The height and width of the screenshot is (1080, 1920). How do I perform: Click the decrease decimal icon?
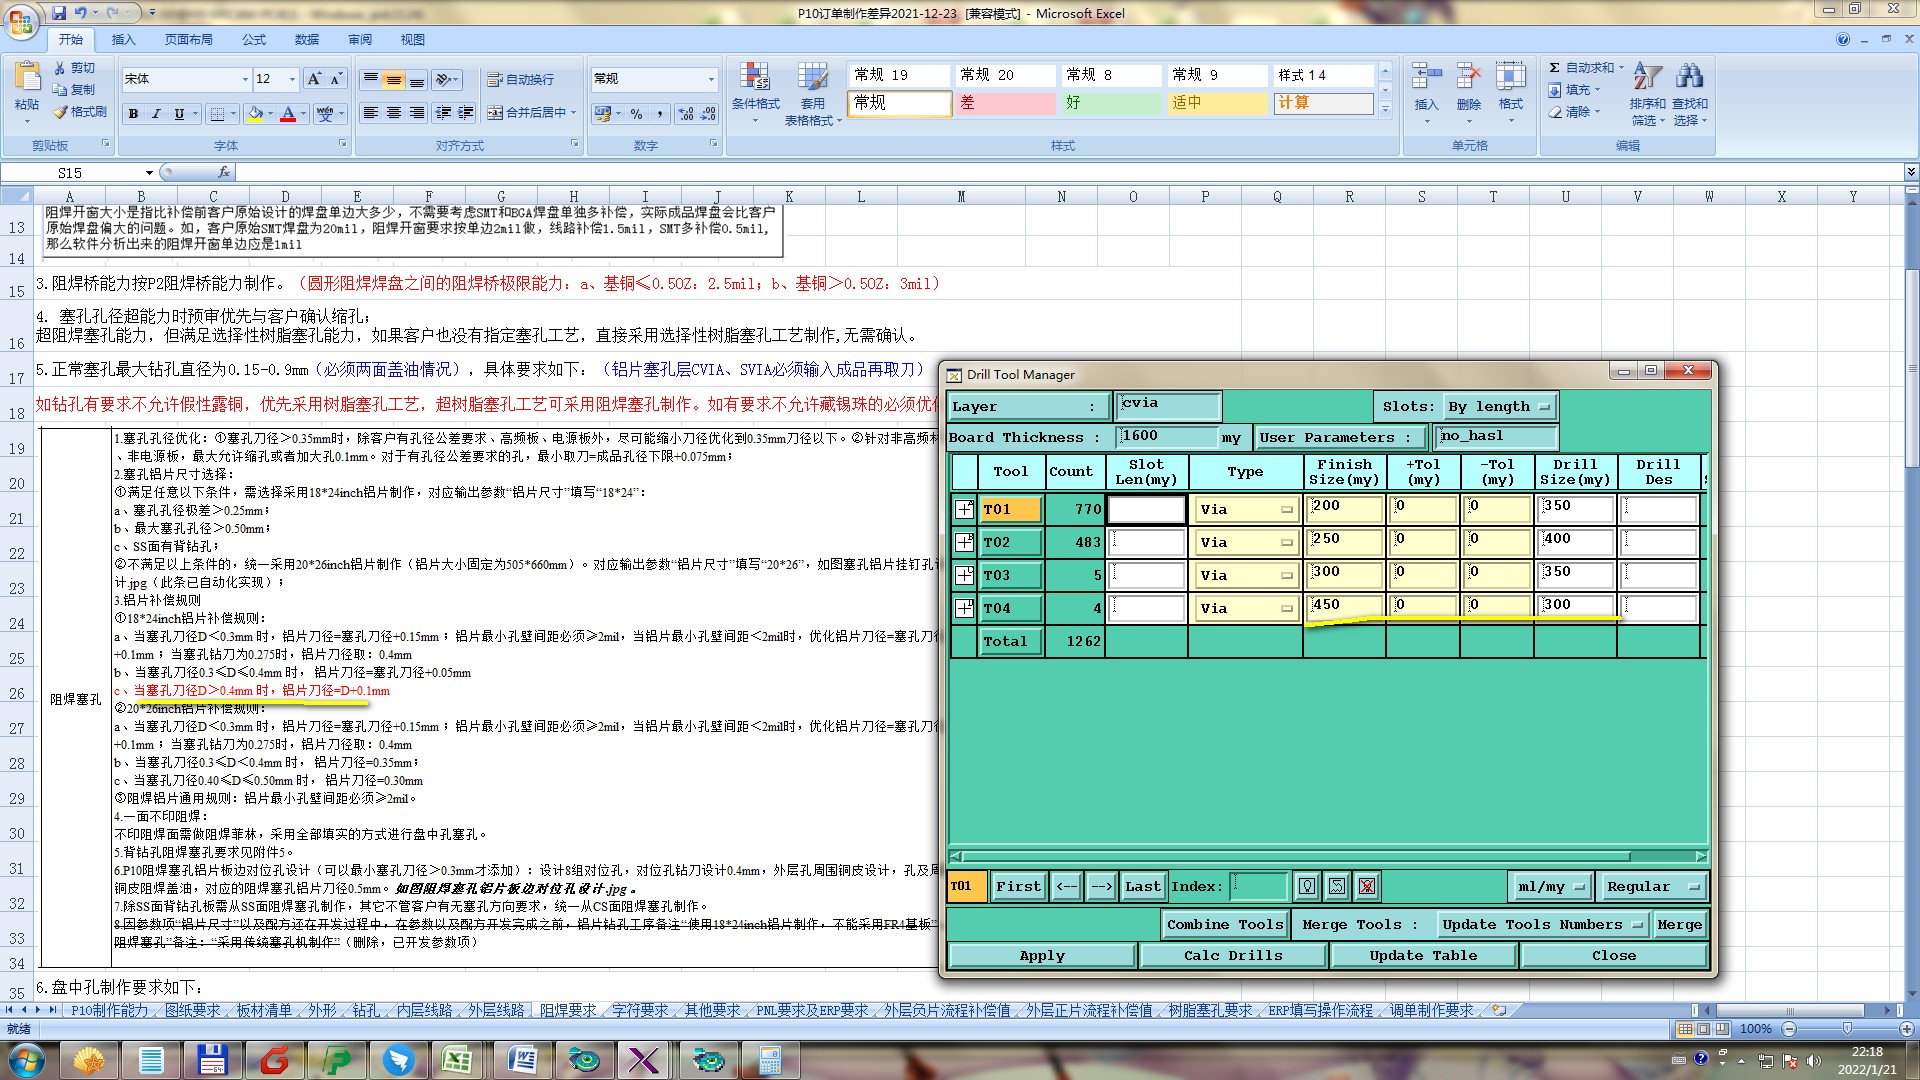pyautogui.click(x=709, y=114)
